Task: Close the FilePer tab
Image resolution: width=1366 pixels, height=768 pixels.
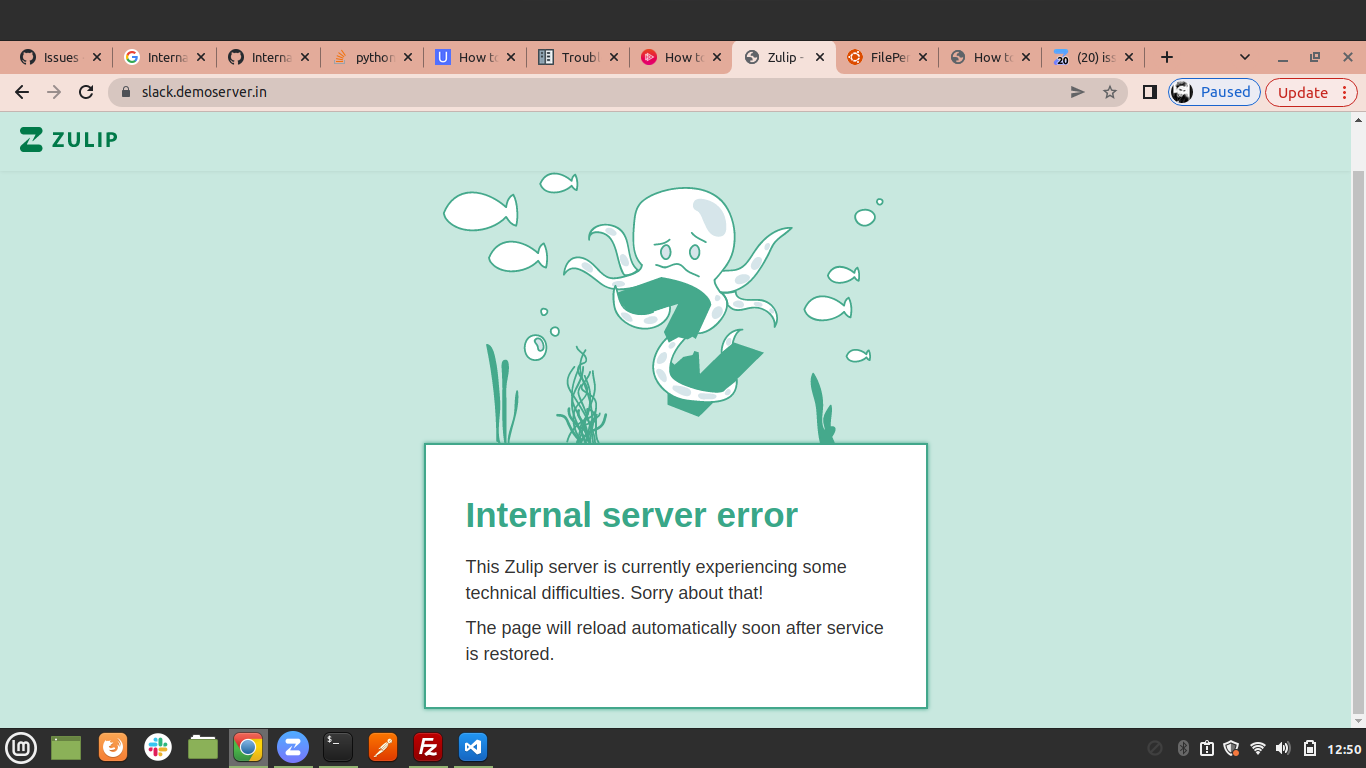Action: (x=923, y=57)
